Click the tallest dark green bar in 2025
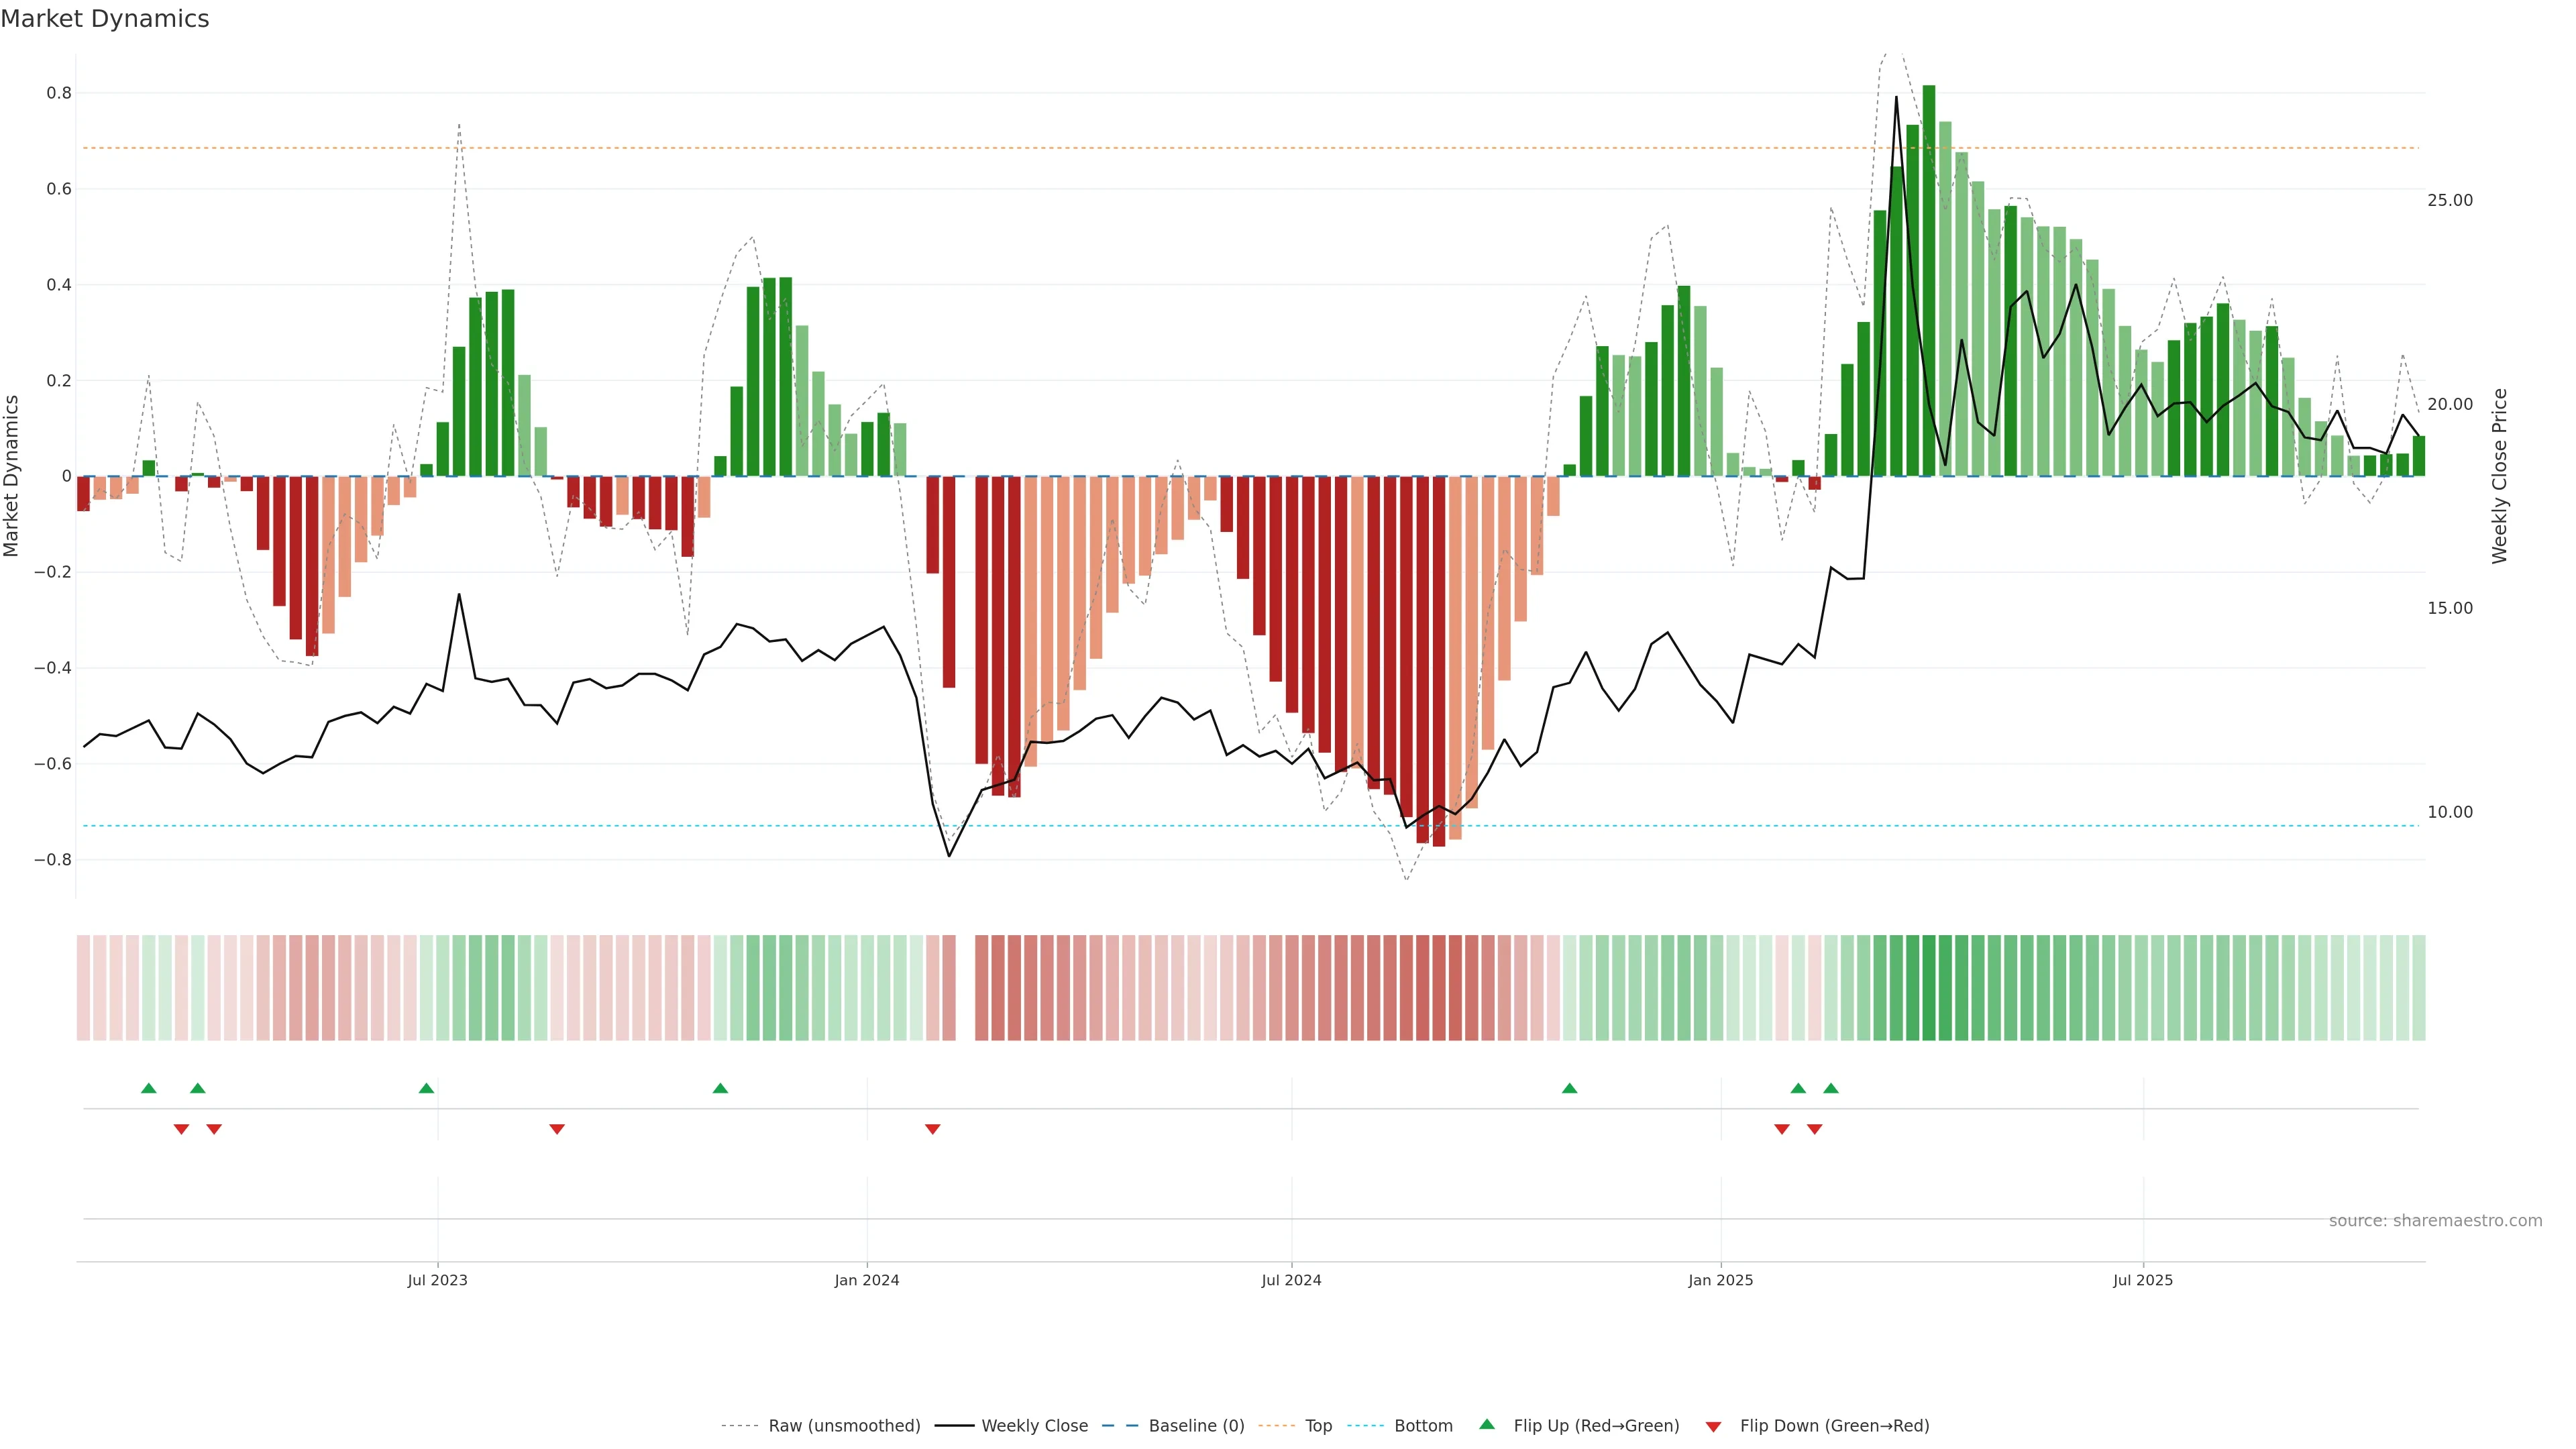2576x1449 pixels. pyautogui.click(x=1928, y=280)
